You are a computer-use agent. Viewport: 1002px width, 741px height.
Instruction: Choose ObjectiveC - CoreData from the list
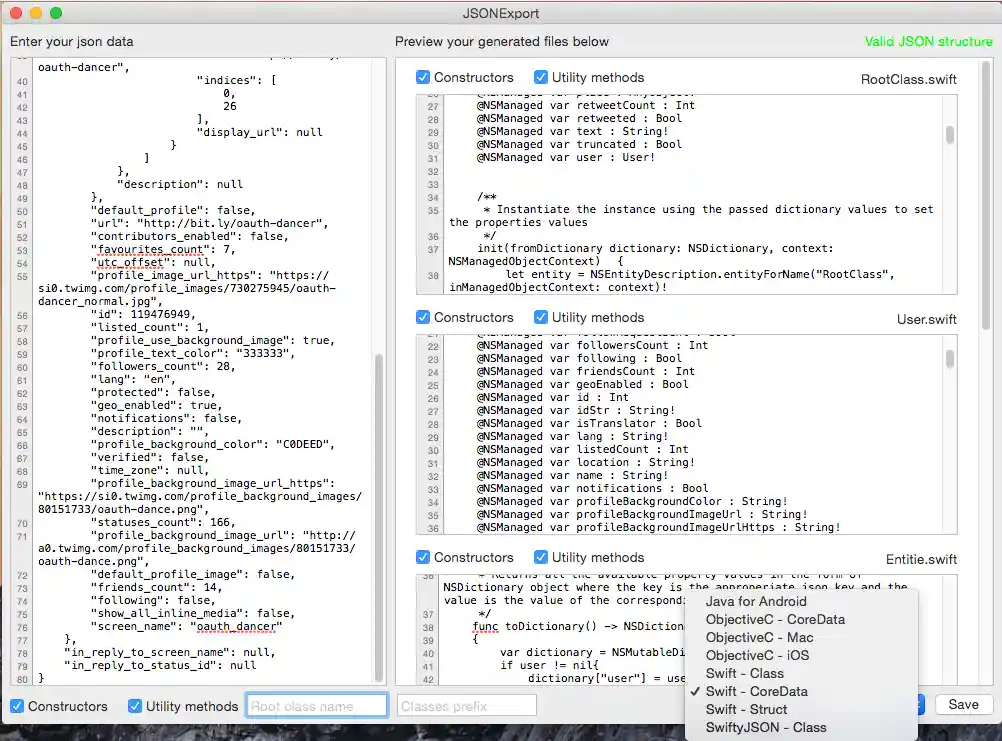click(774, 619)
